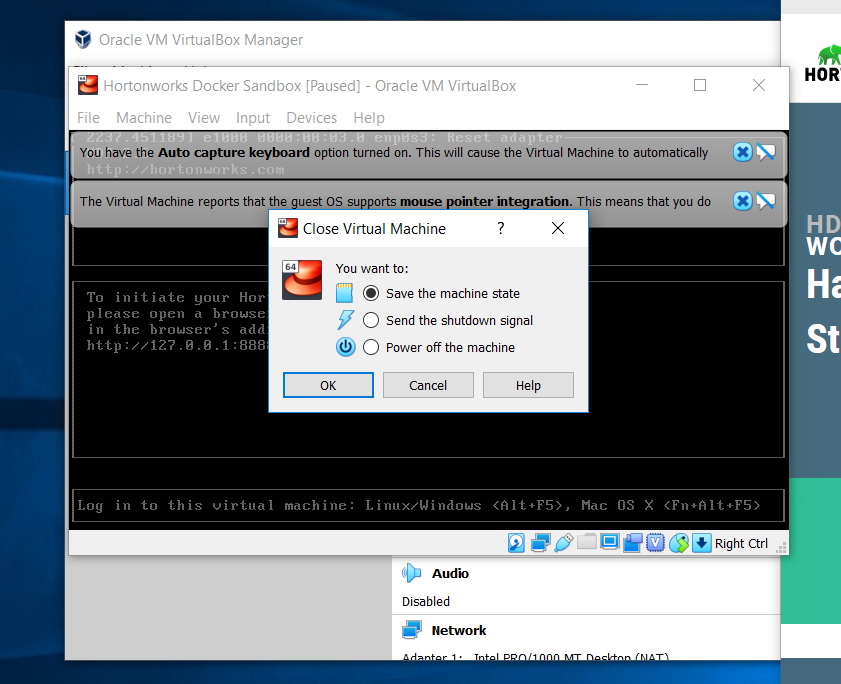
Task: Click the keyboard capture arrow indicator icon
Action: (x=701, y=543)
